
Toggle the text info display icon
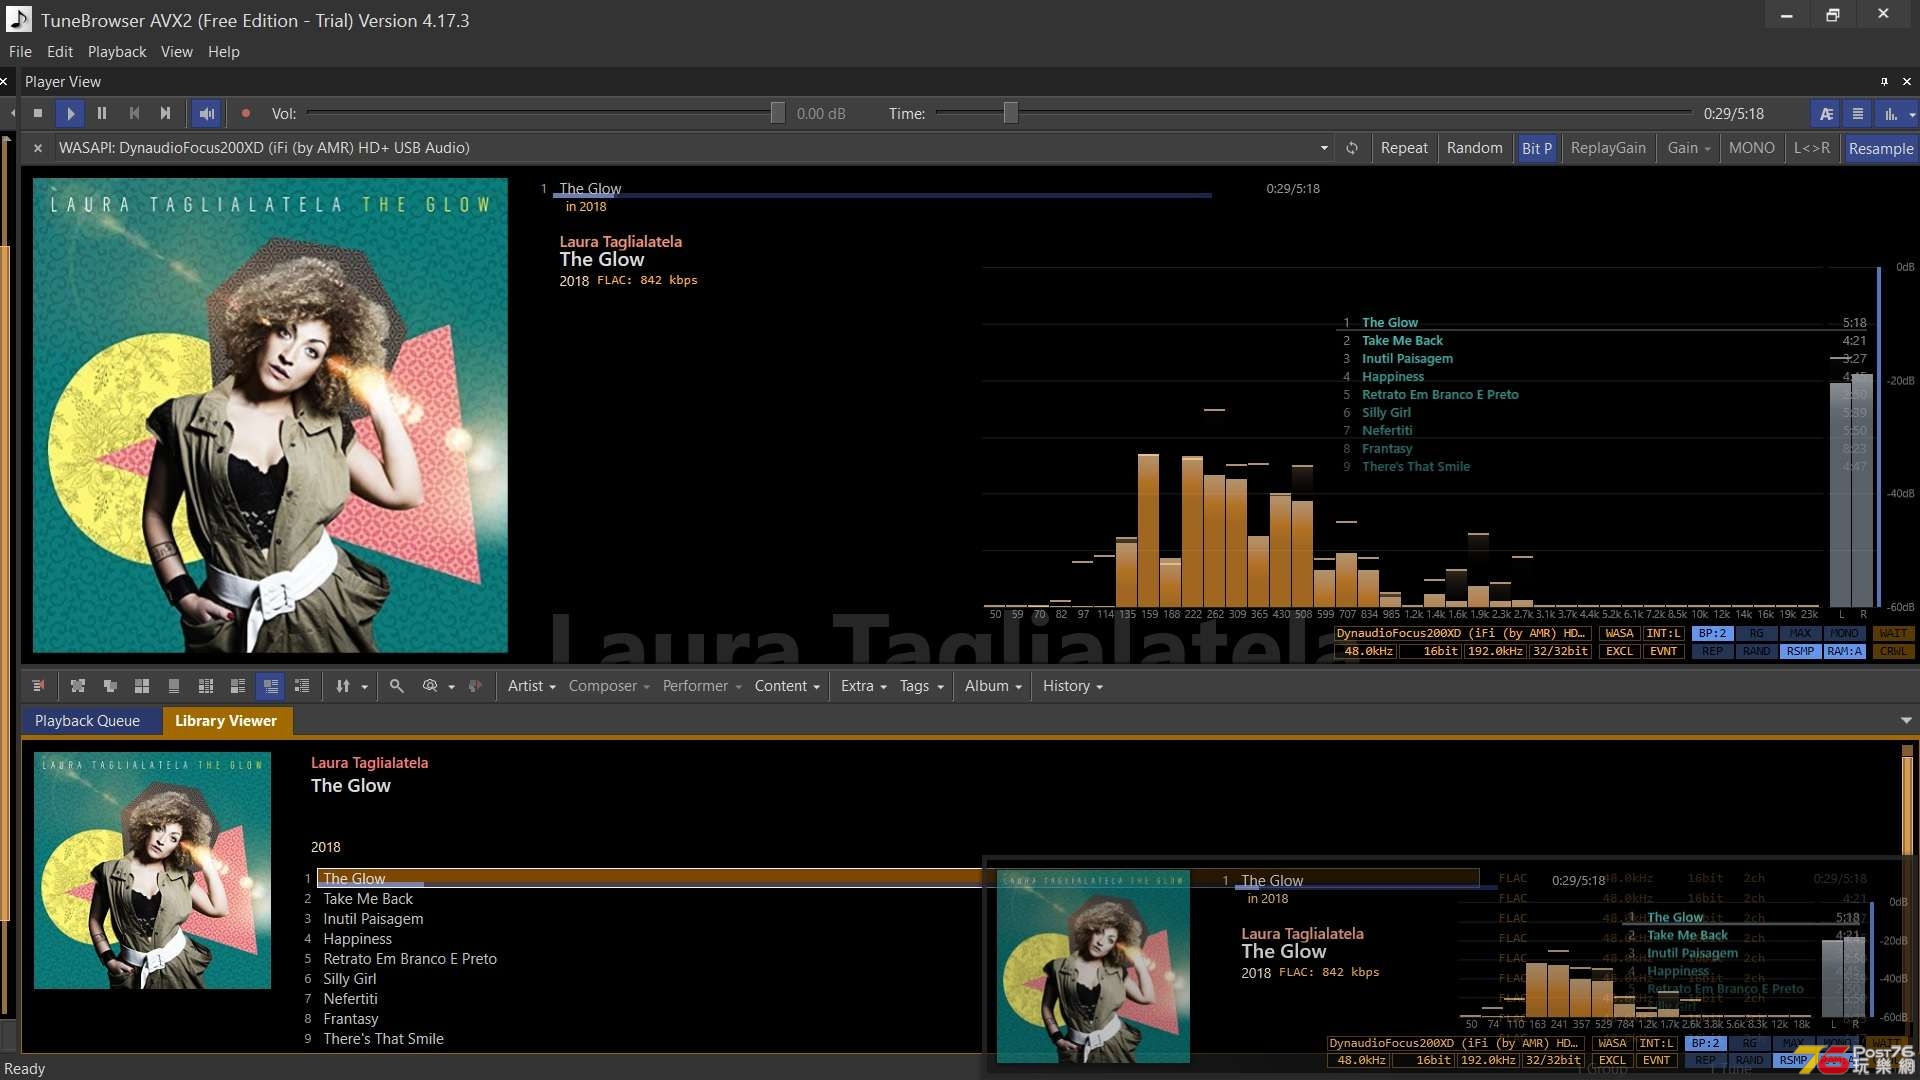[x=1826, y=114]
